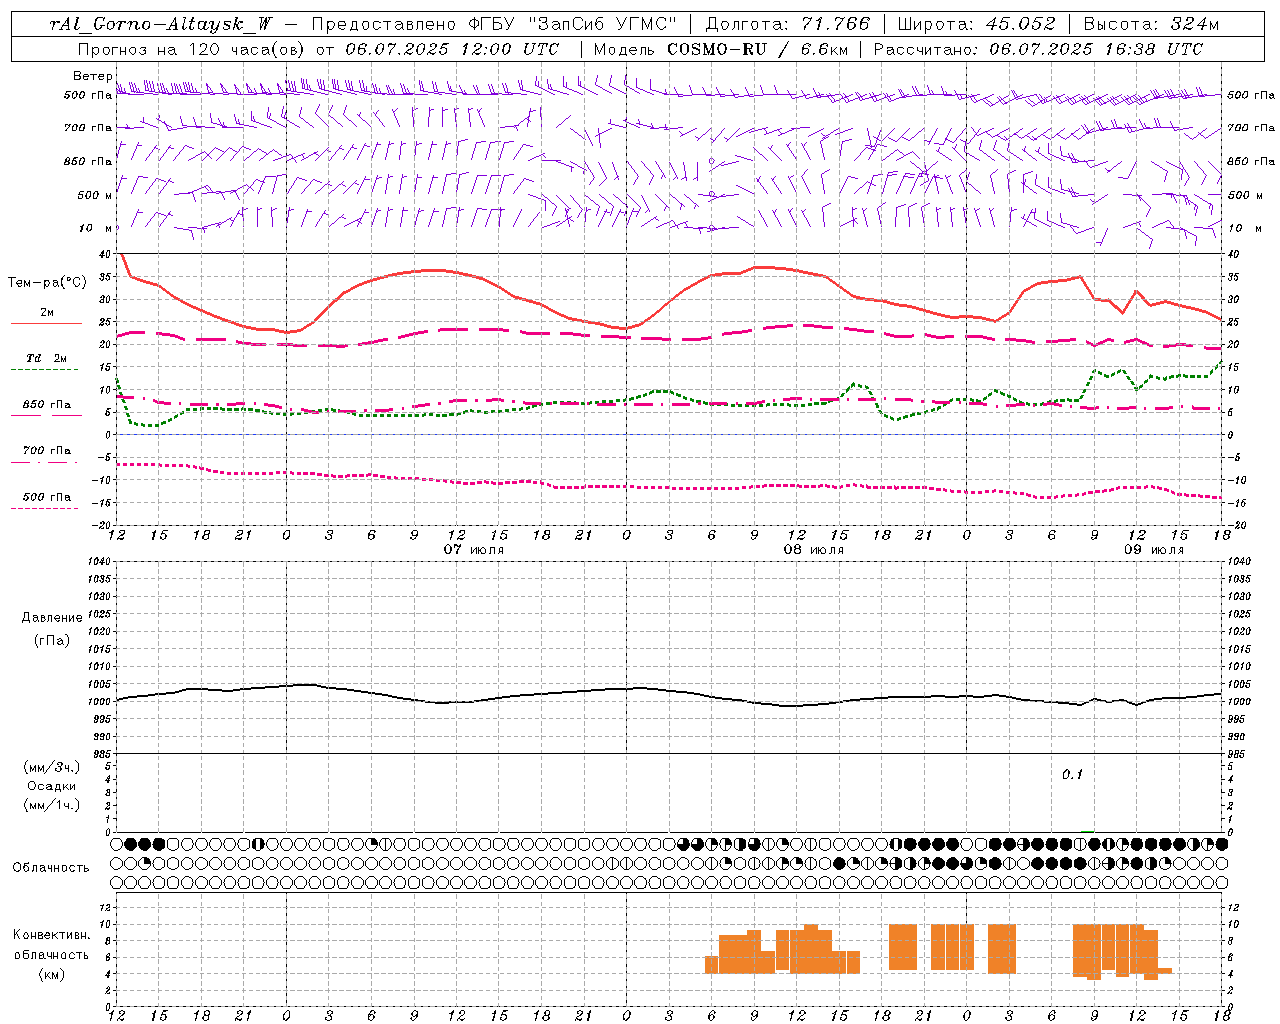The image size is (1280, 1024).
Task: Click the 'Td 2м' dew point legend entry
Action: (47, 358)
